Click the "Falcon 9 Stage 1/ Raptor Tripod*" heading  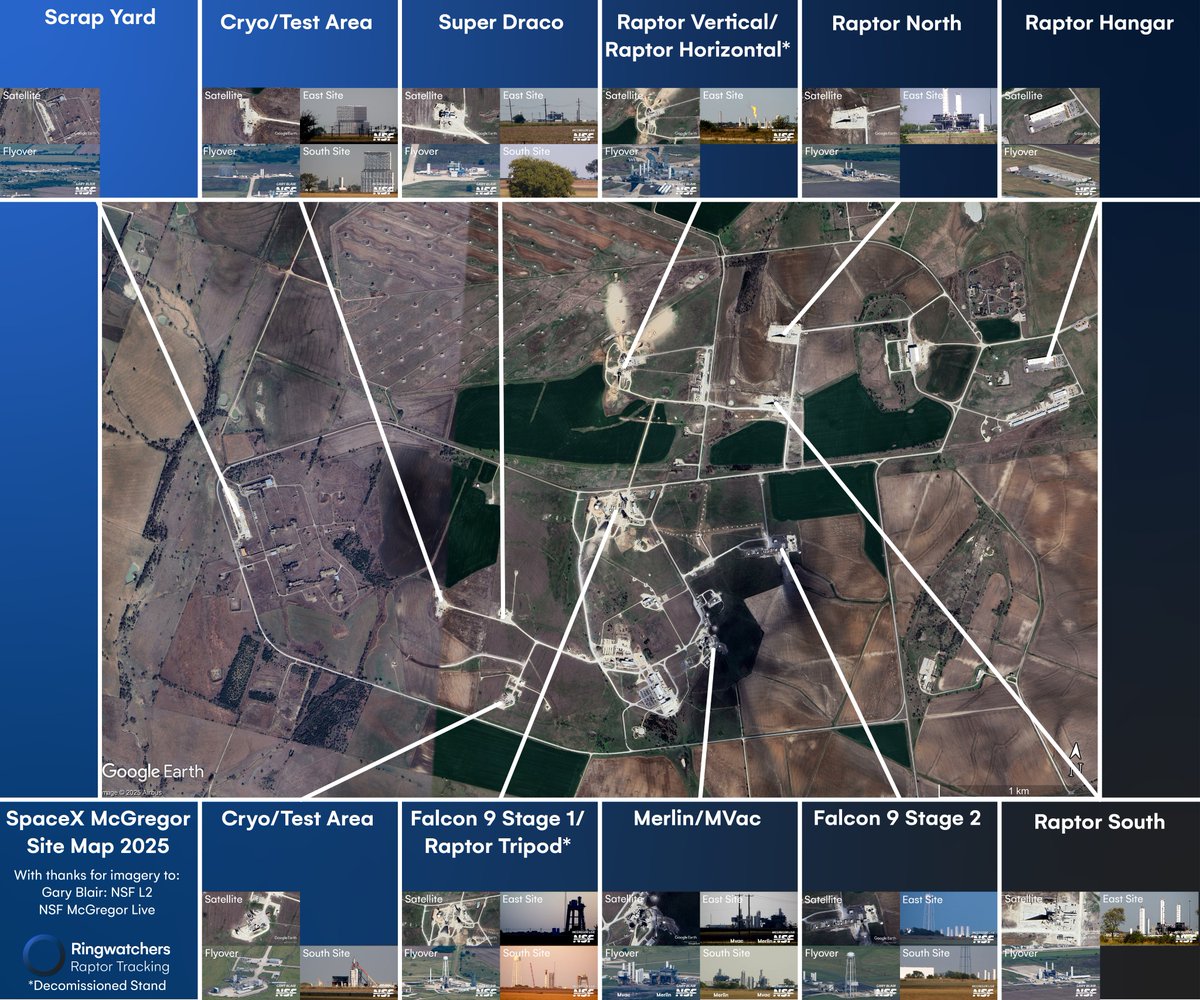(500, 833)
